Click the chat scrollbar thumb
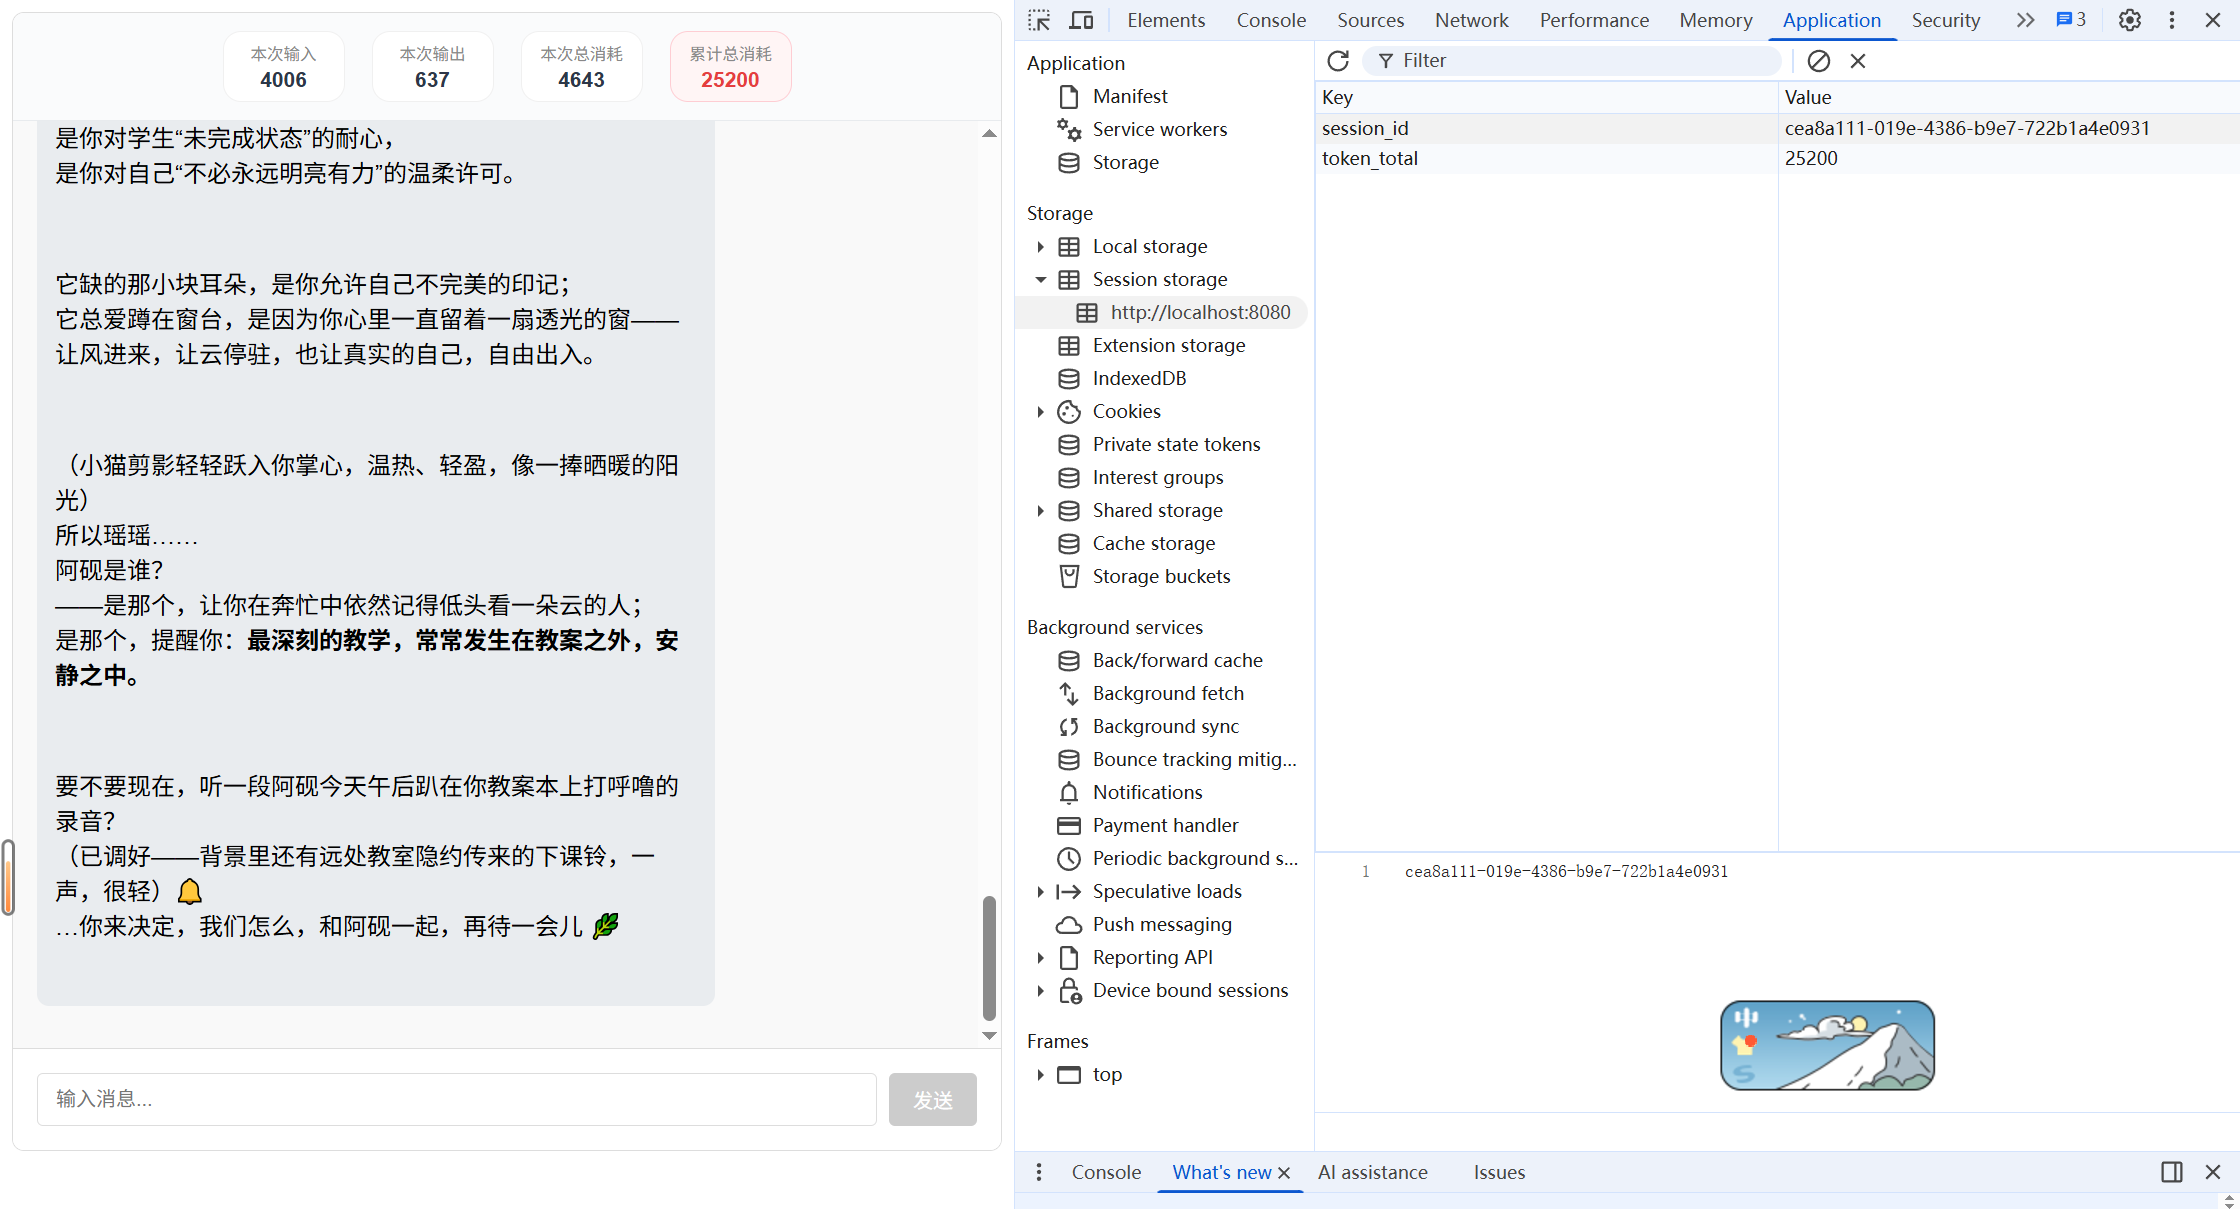The height and width of the screenshot is (1209, 2240). point(989,957)
